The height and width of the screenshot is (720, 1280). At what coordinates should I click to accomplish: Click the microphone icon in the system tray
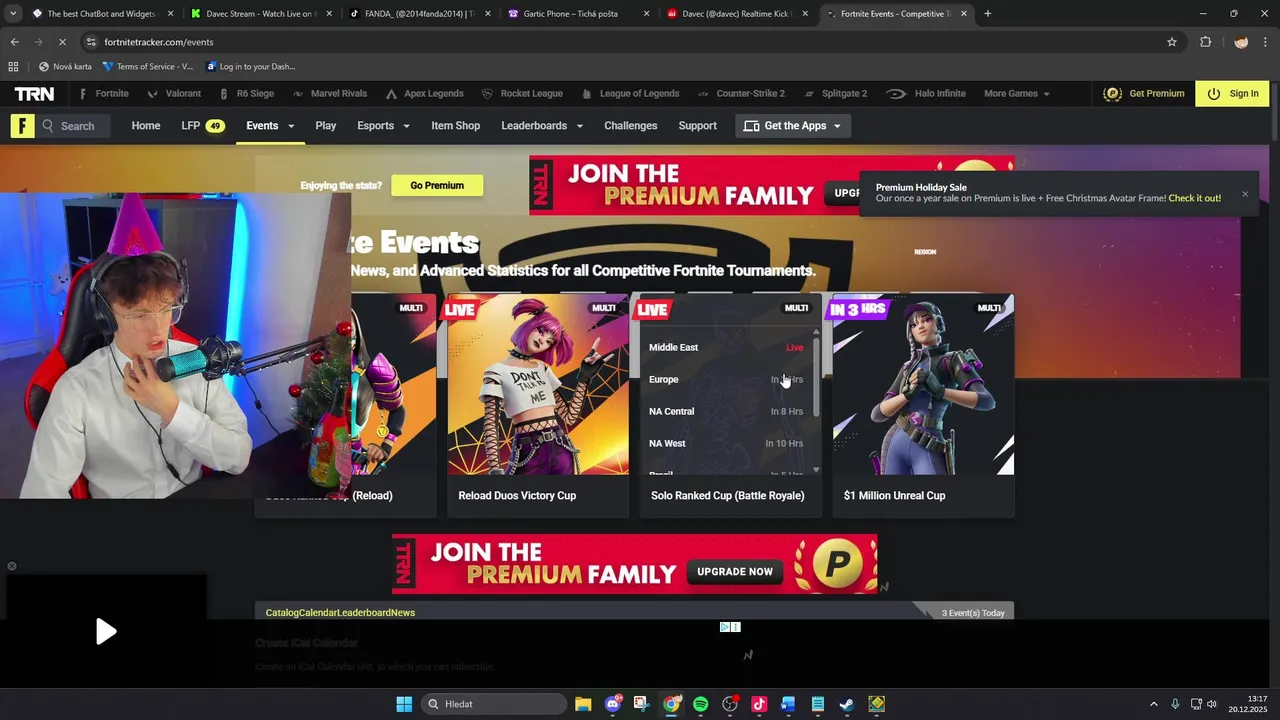(1175, 704)
